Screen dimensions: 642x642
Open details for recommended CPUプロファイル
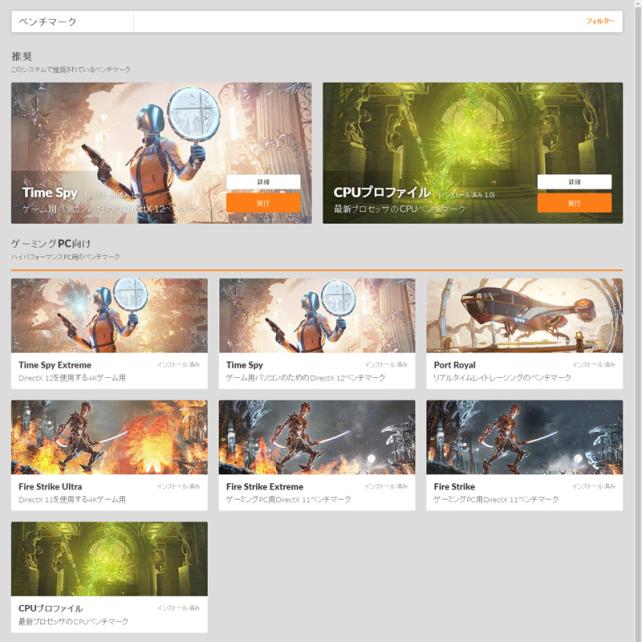(574, 182)
